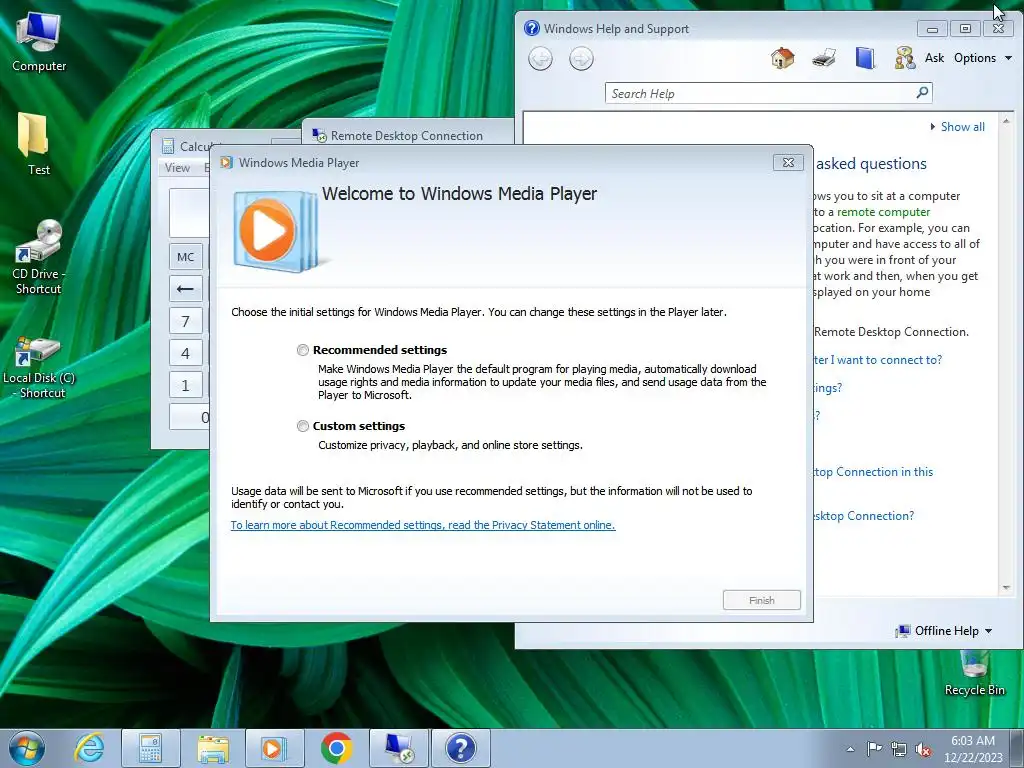Click scroll up arrow in Help window
The width and height of the screenshot is (1024, 768).
pos(1006,121)
